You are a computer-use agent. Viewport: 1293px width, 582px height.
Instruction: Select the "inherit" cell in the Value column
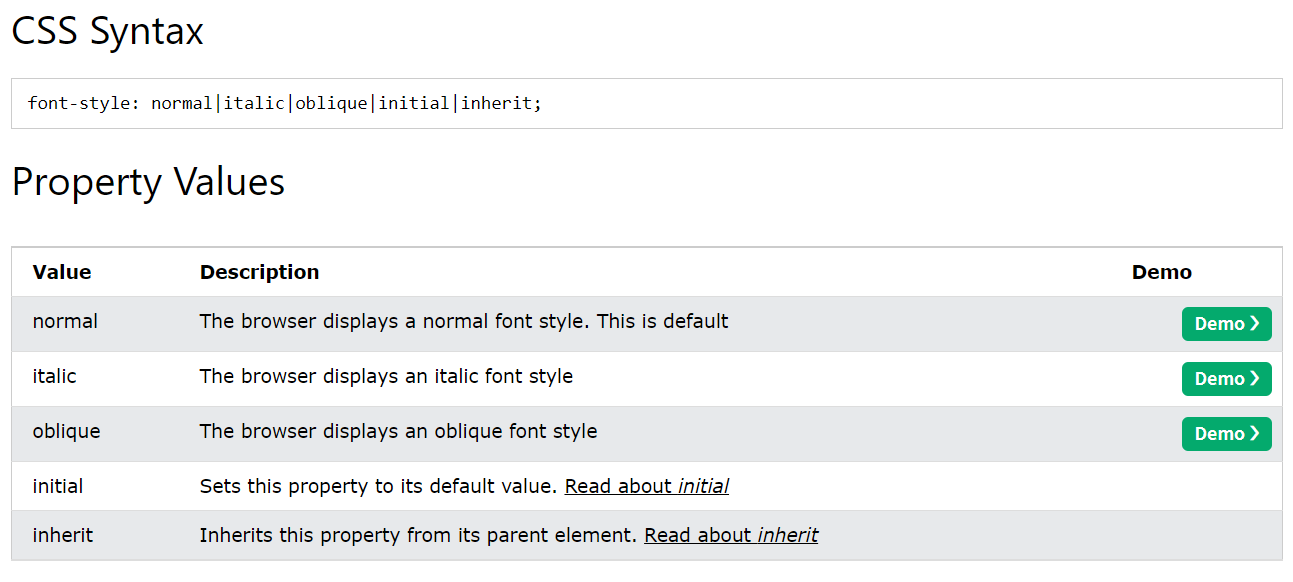pos(62,536)
